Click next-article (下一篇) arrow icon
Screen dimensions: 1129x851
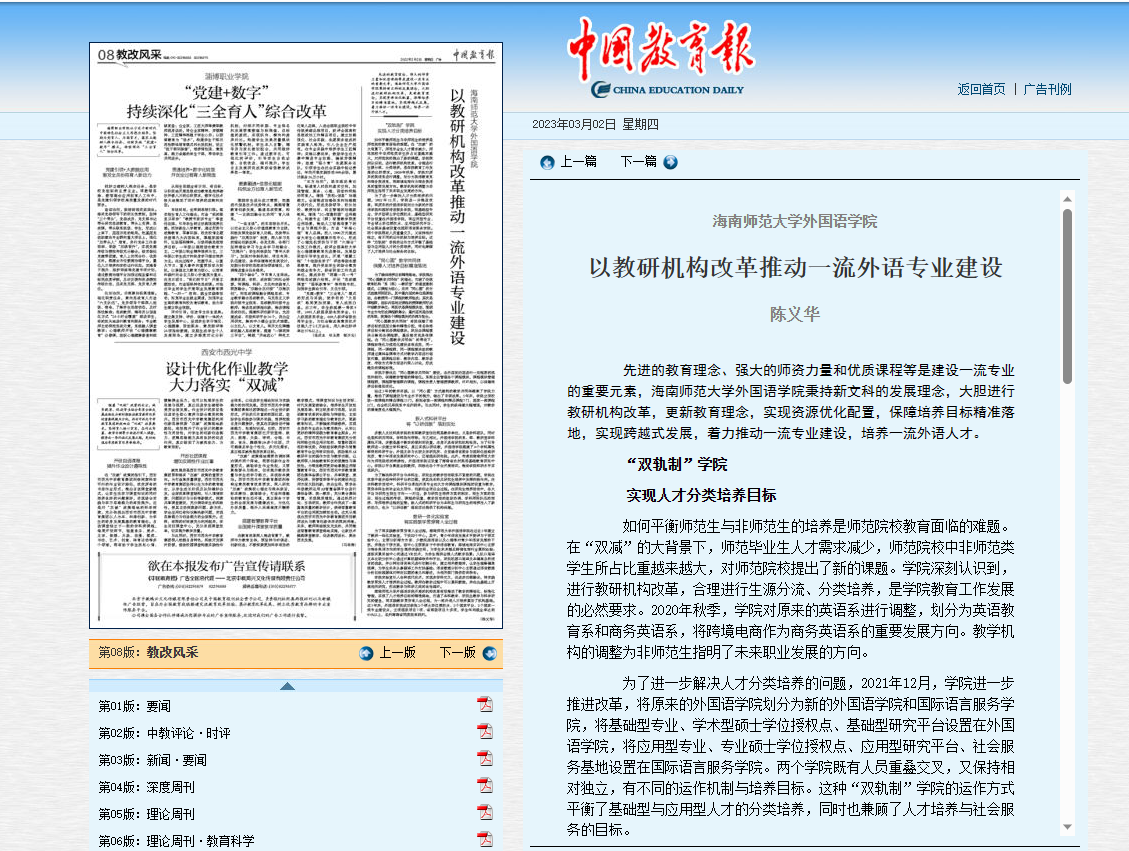pyautogui.click(x=669, y=162)
